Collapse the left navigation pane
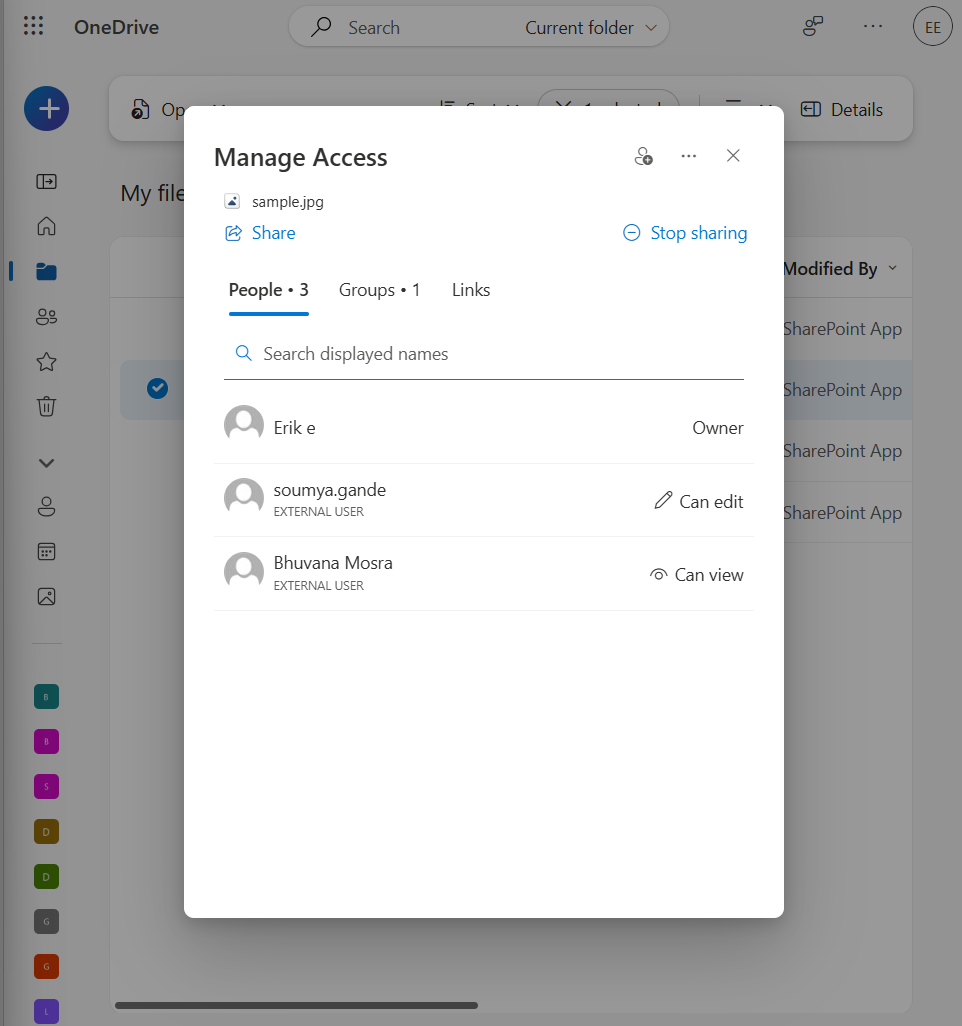Image resolution: width=962 pixels, height=1026 pixels. 46,181
